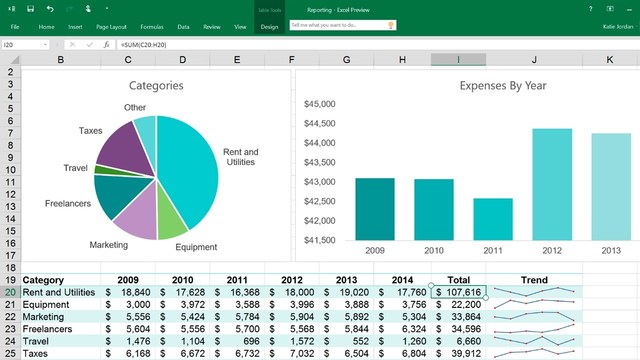Switch to the Page Layout tab
Image resolution: width=640 pixels, height=360 pixels.
click(111, 27)
